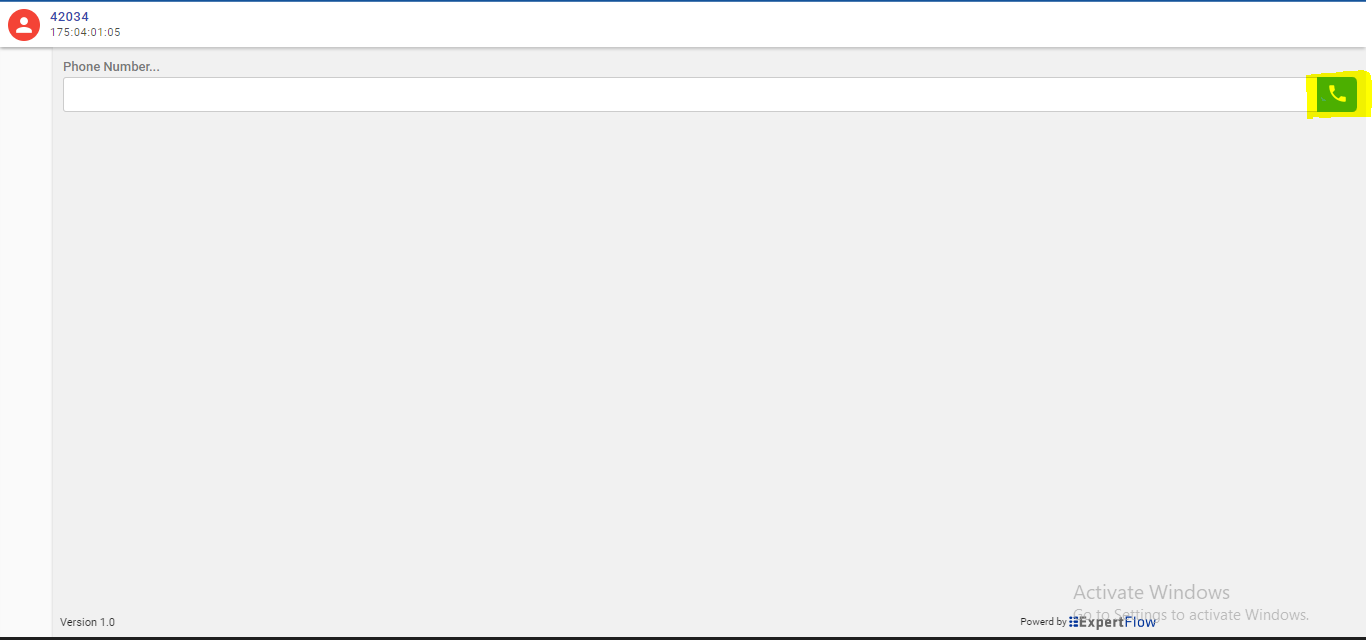This screenshot has height=640, width=1372.
Task: Click the green phone call button
Action: click(1337, 94)
